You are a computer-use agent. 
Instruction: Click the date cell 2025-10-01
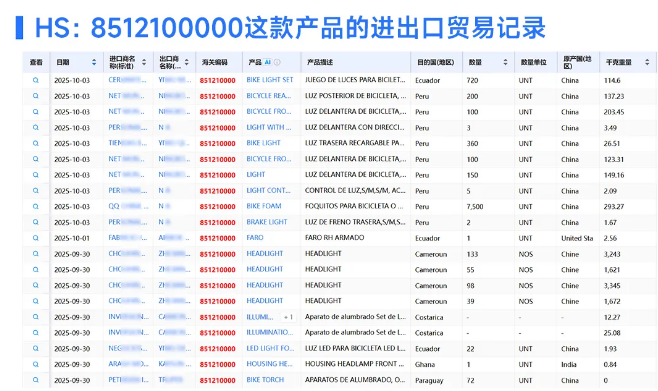[72, 238]
